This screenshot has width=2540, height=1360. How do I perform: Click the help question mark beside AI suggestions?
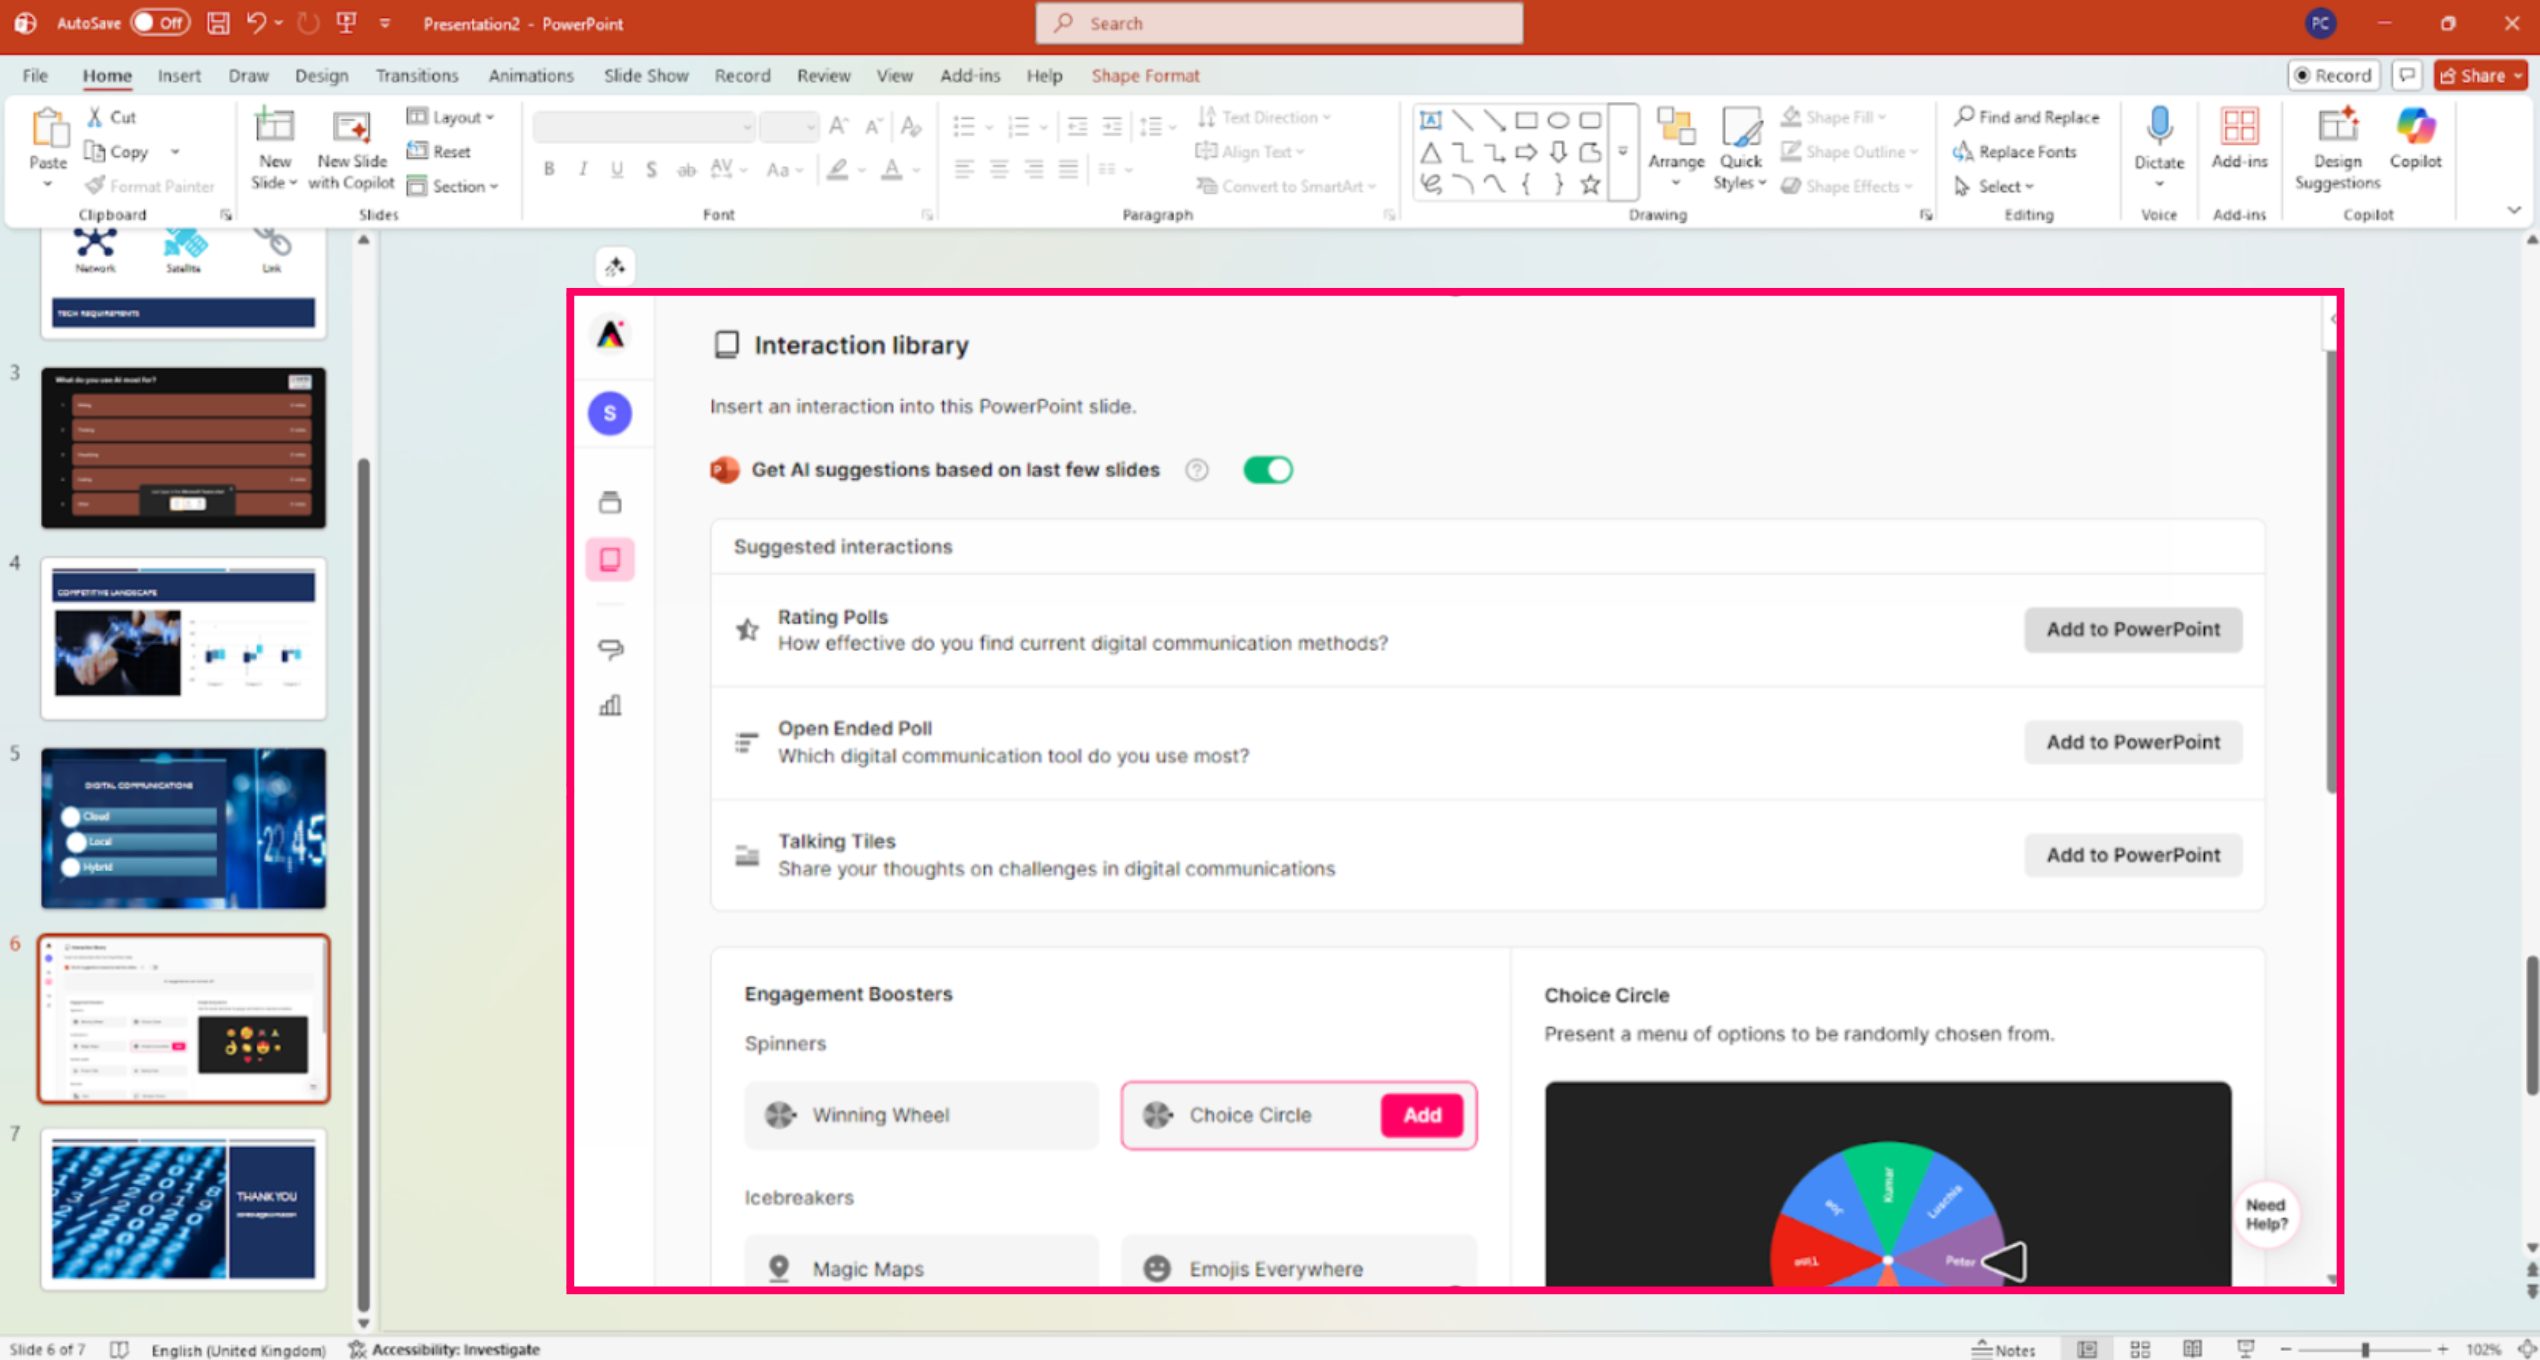pyautogui.click(x=1196, y=470)
